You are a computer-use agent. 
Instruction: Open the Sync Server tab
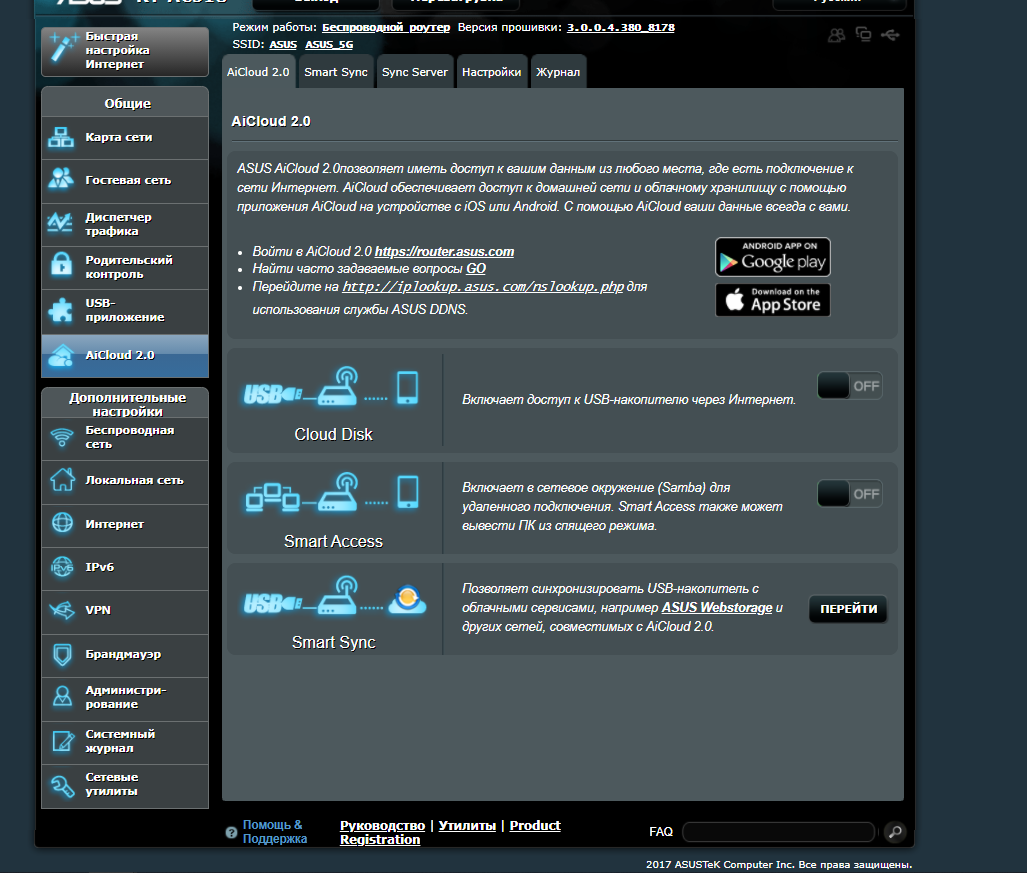click(414, 72)
